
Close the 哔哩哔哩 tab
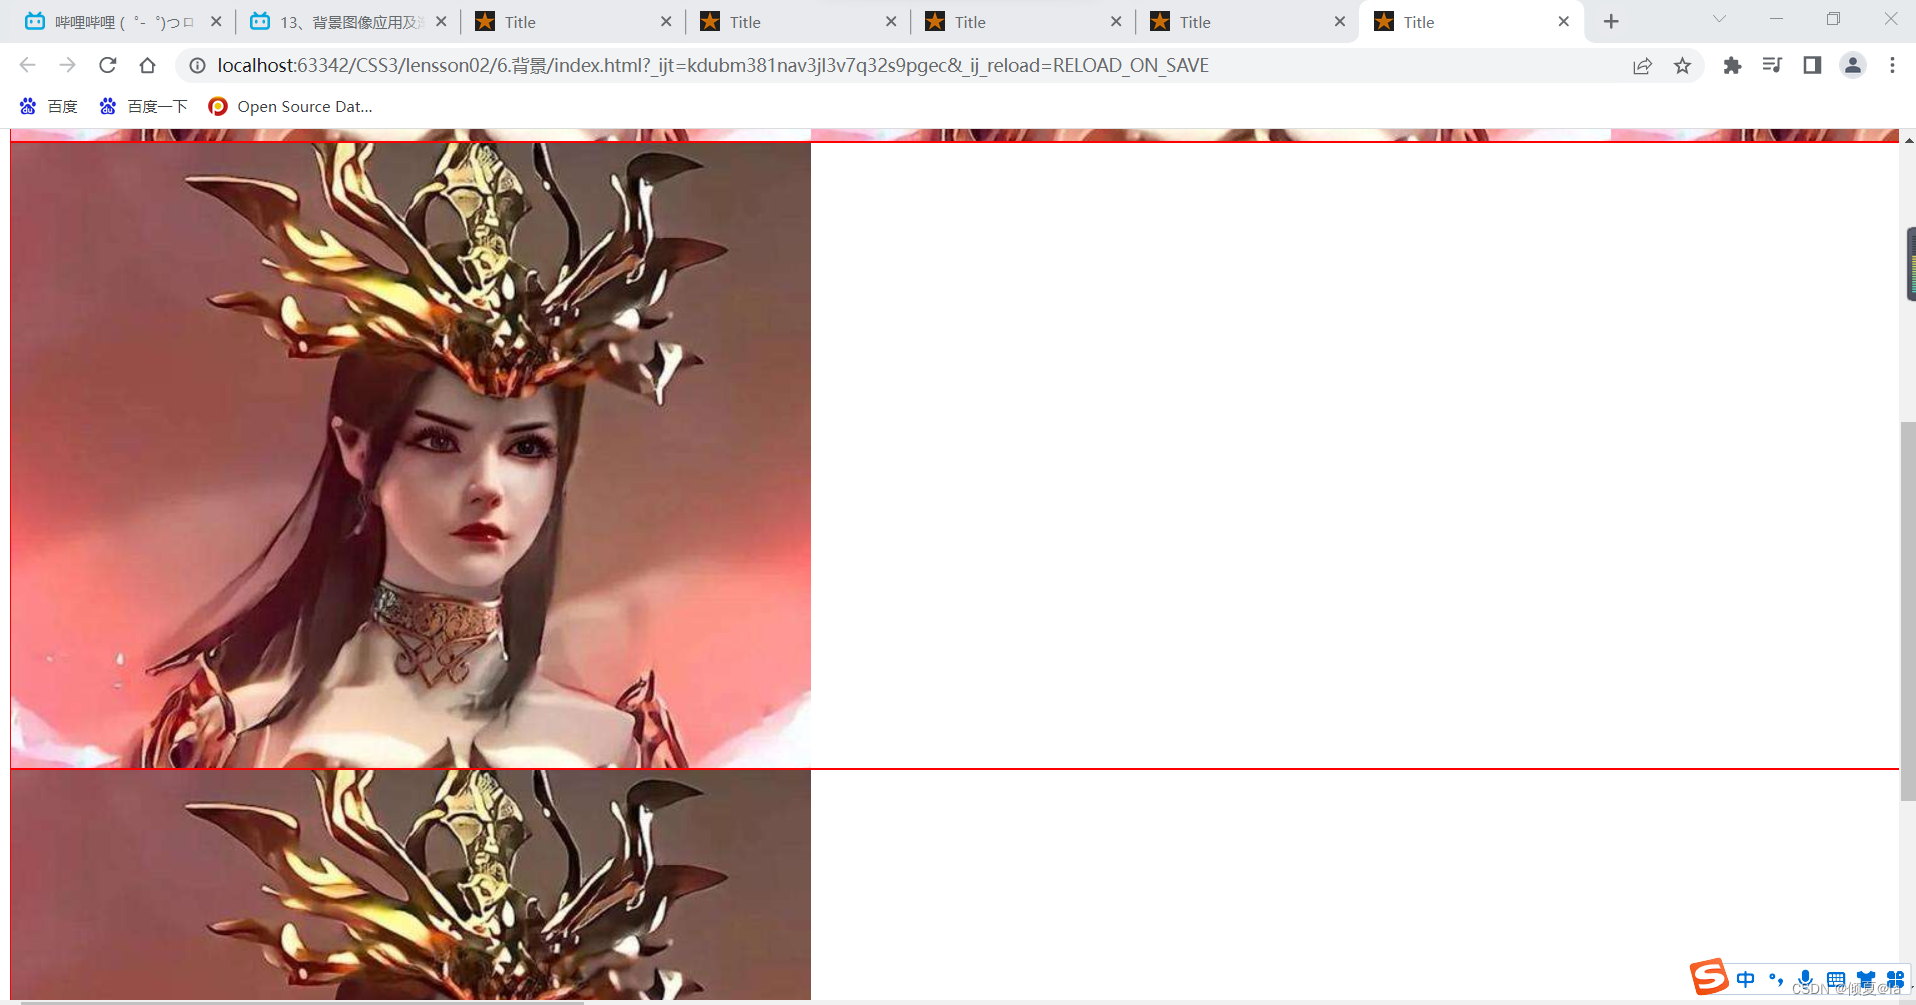[216, 21]
